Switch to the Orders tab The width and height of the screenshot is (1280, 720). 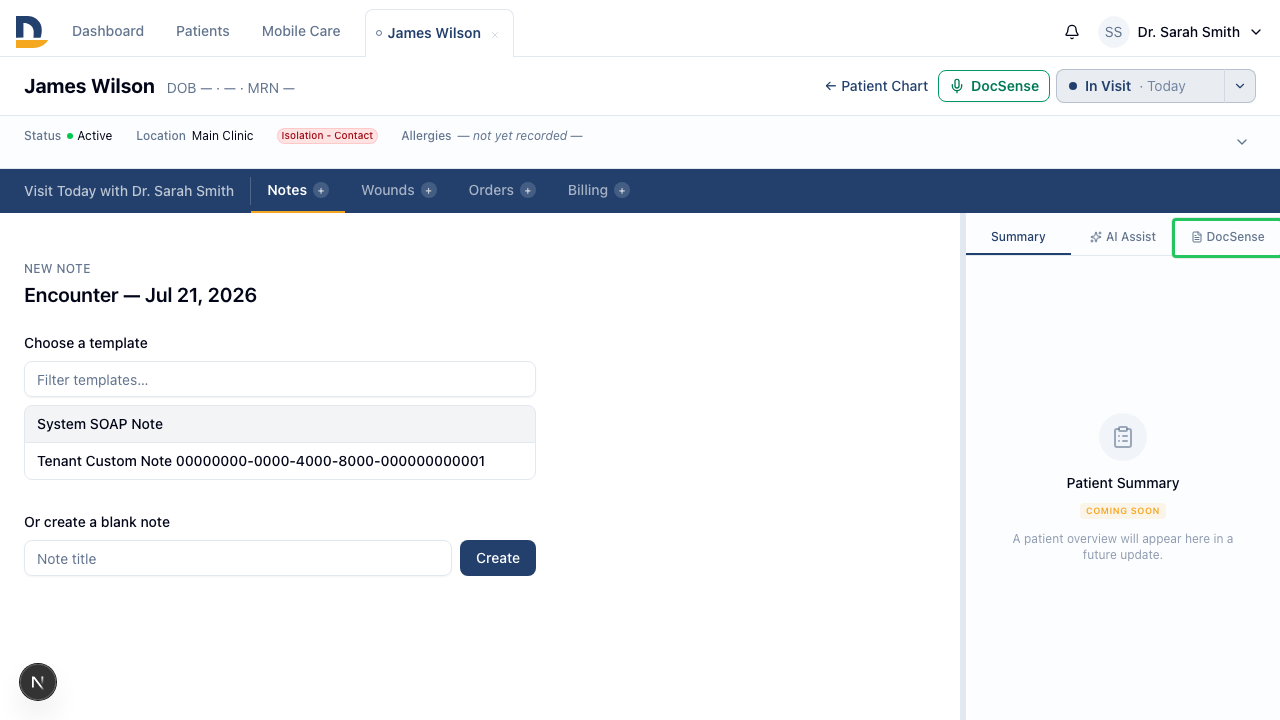click(491, 190)
